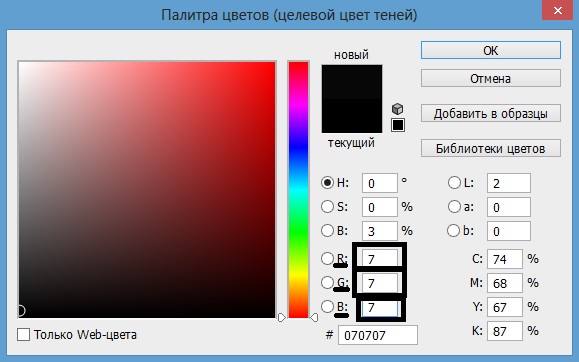Click the Lab a value input field
Screen dimensions: 579x362
coord(509,207)
